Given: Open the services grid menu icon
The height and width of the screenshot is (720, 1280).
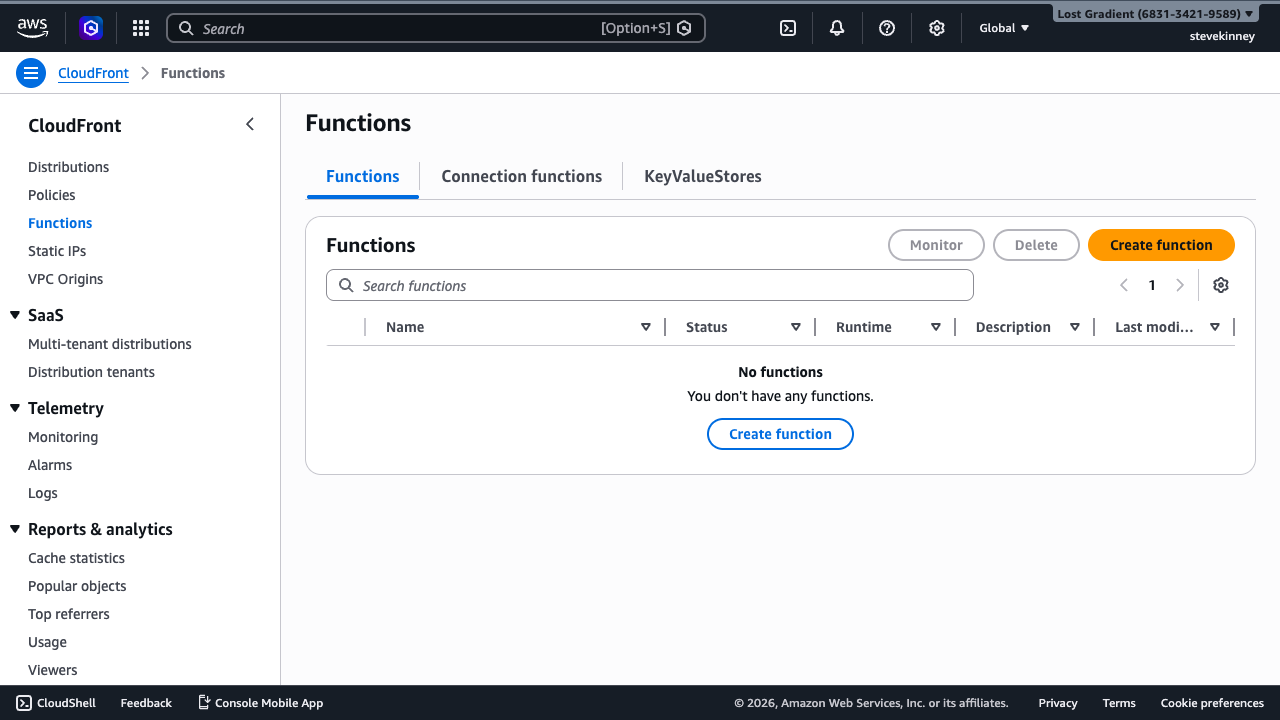Looking at the screenshot, I should pyautogui.click(x=141, y=28).
